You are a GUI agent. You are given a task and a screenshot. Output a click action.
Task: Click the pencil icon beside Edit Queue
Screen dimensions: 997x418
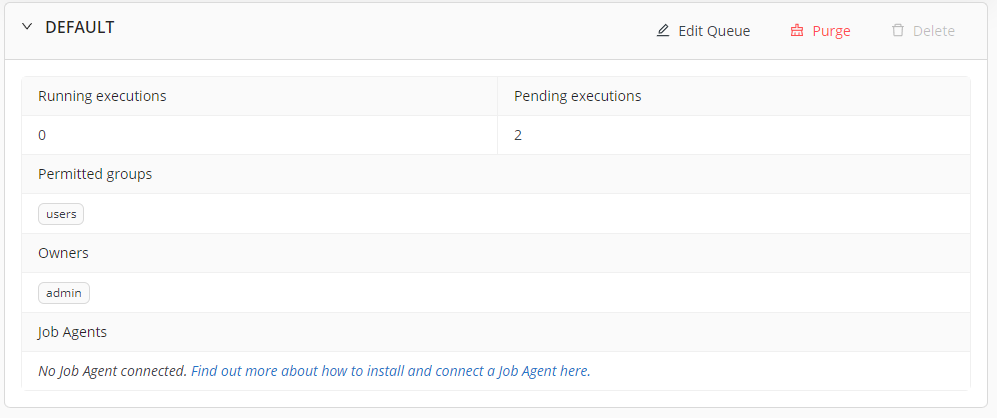663,31
